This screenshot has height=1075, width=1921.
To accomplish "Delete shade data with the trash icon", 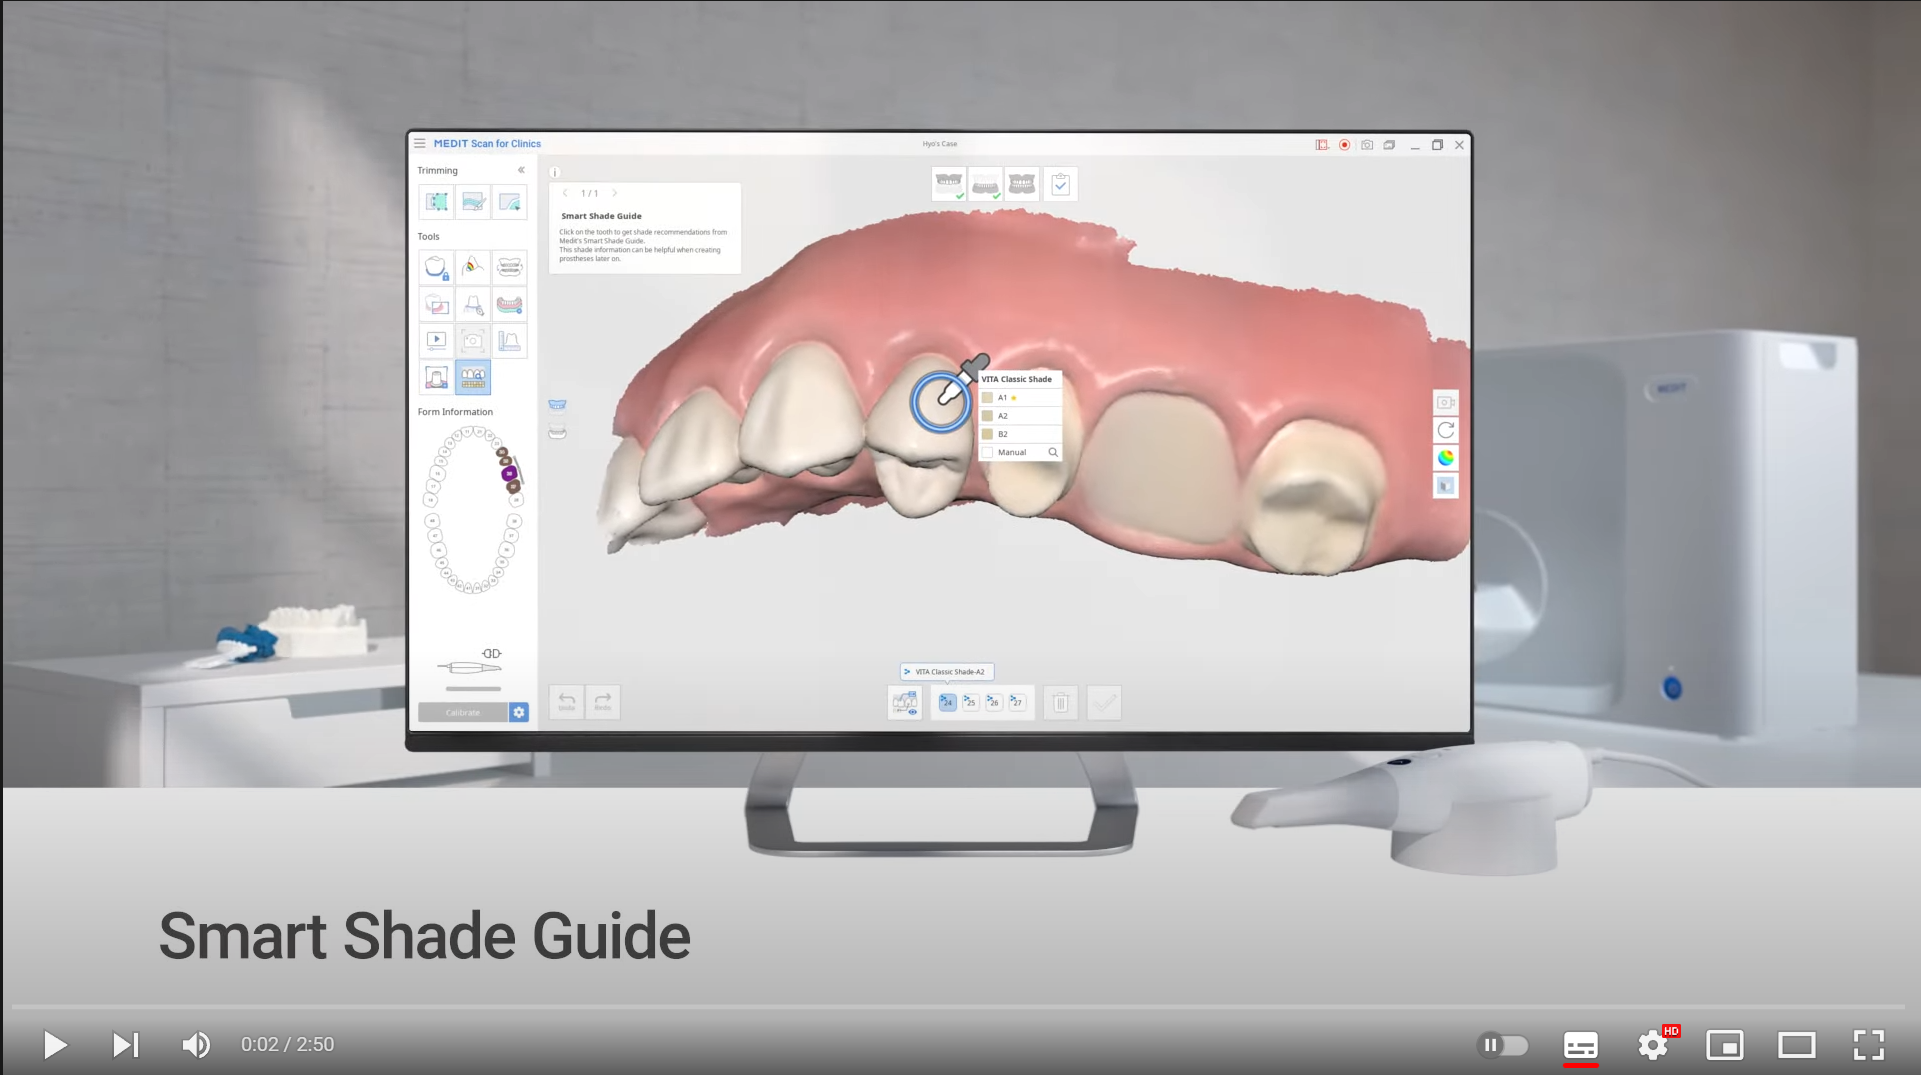I will pyautogui.click(x=1060, y=702).
